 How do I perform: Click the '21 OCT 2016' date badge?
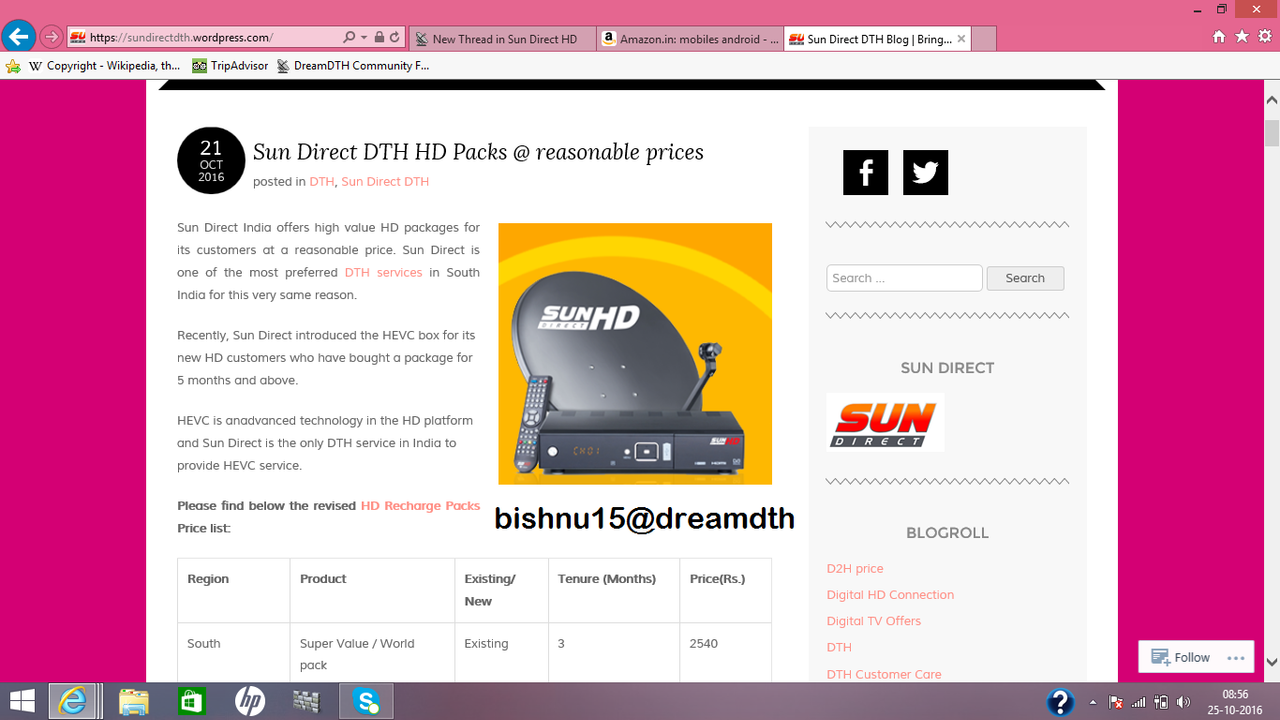coord(211,160)
